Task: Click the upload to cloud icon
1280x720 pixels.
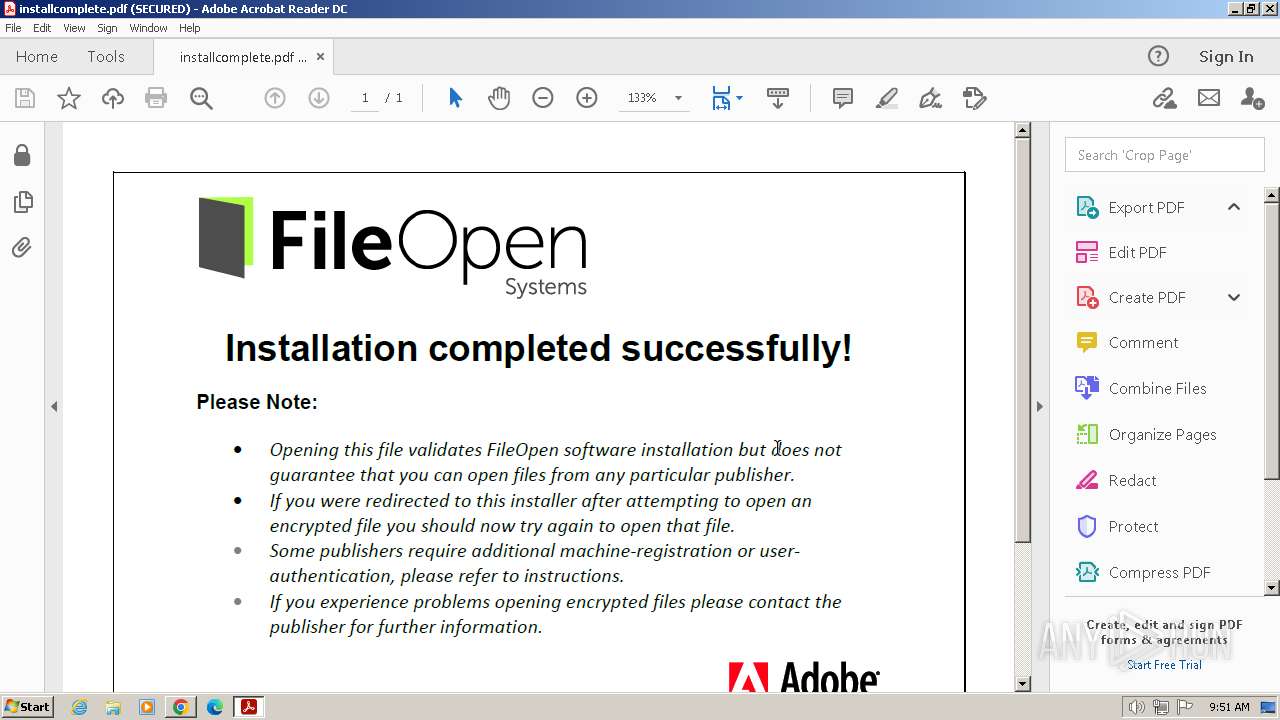Action: (113, 98)
